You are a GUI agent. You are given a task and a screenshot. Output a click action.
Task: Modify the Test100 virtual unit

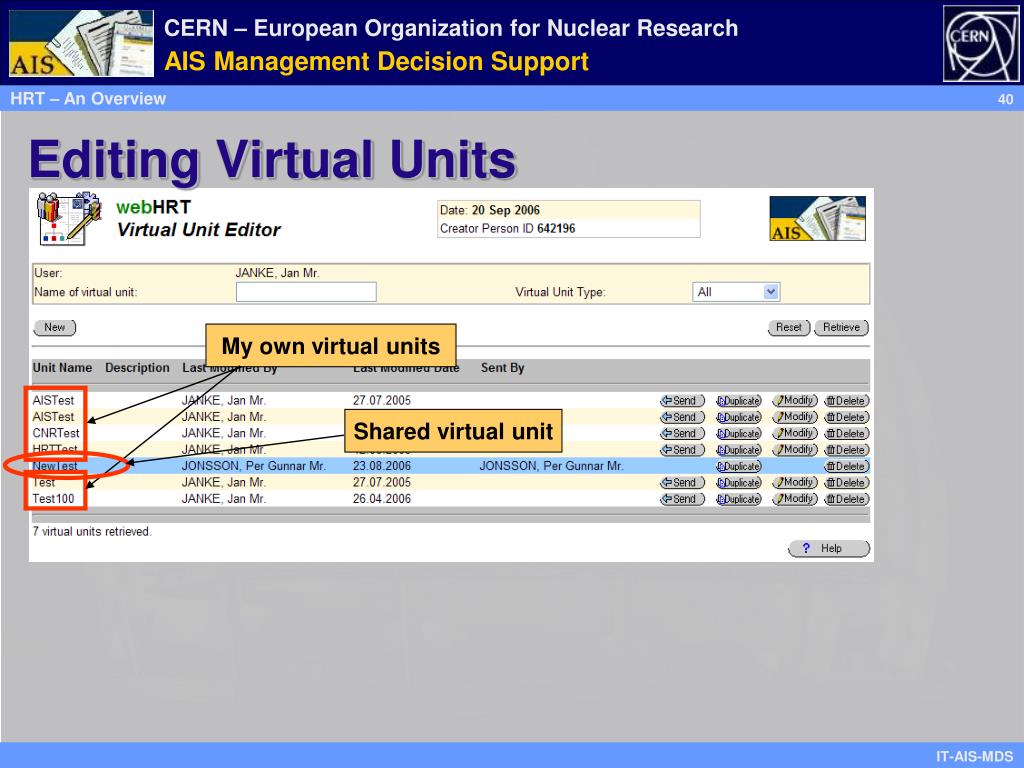(795, 498)
